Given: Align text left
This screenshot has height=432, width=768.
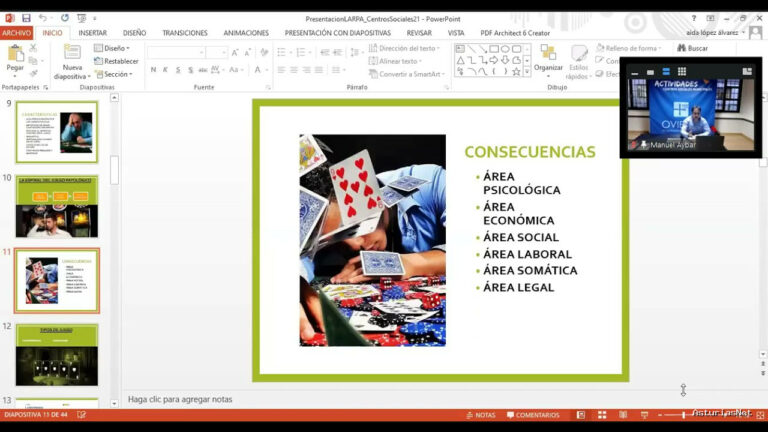Looking at the screenshot, I should [x=282, y=70].
